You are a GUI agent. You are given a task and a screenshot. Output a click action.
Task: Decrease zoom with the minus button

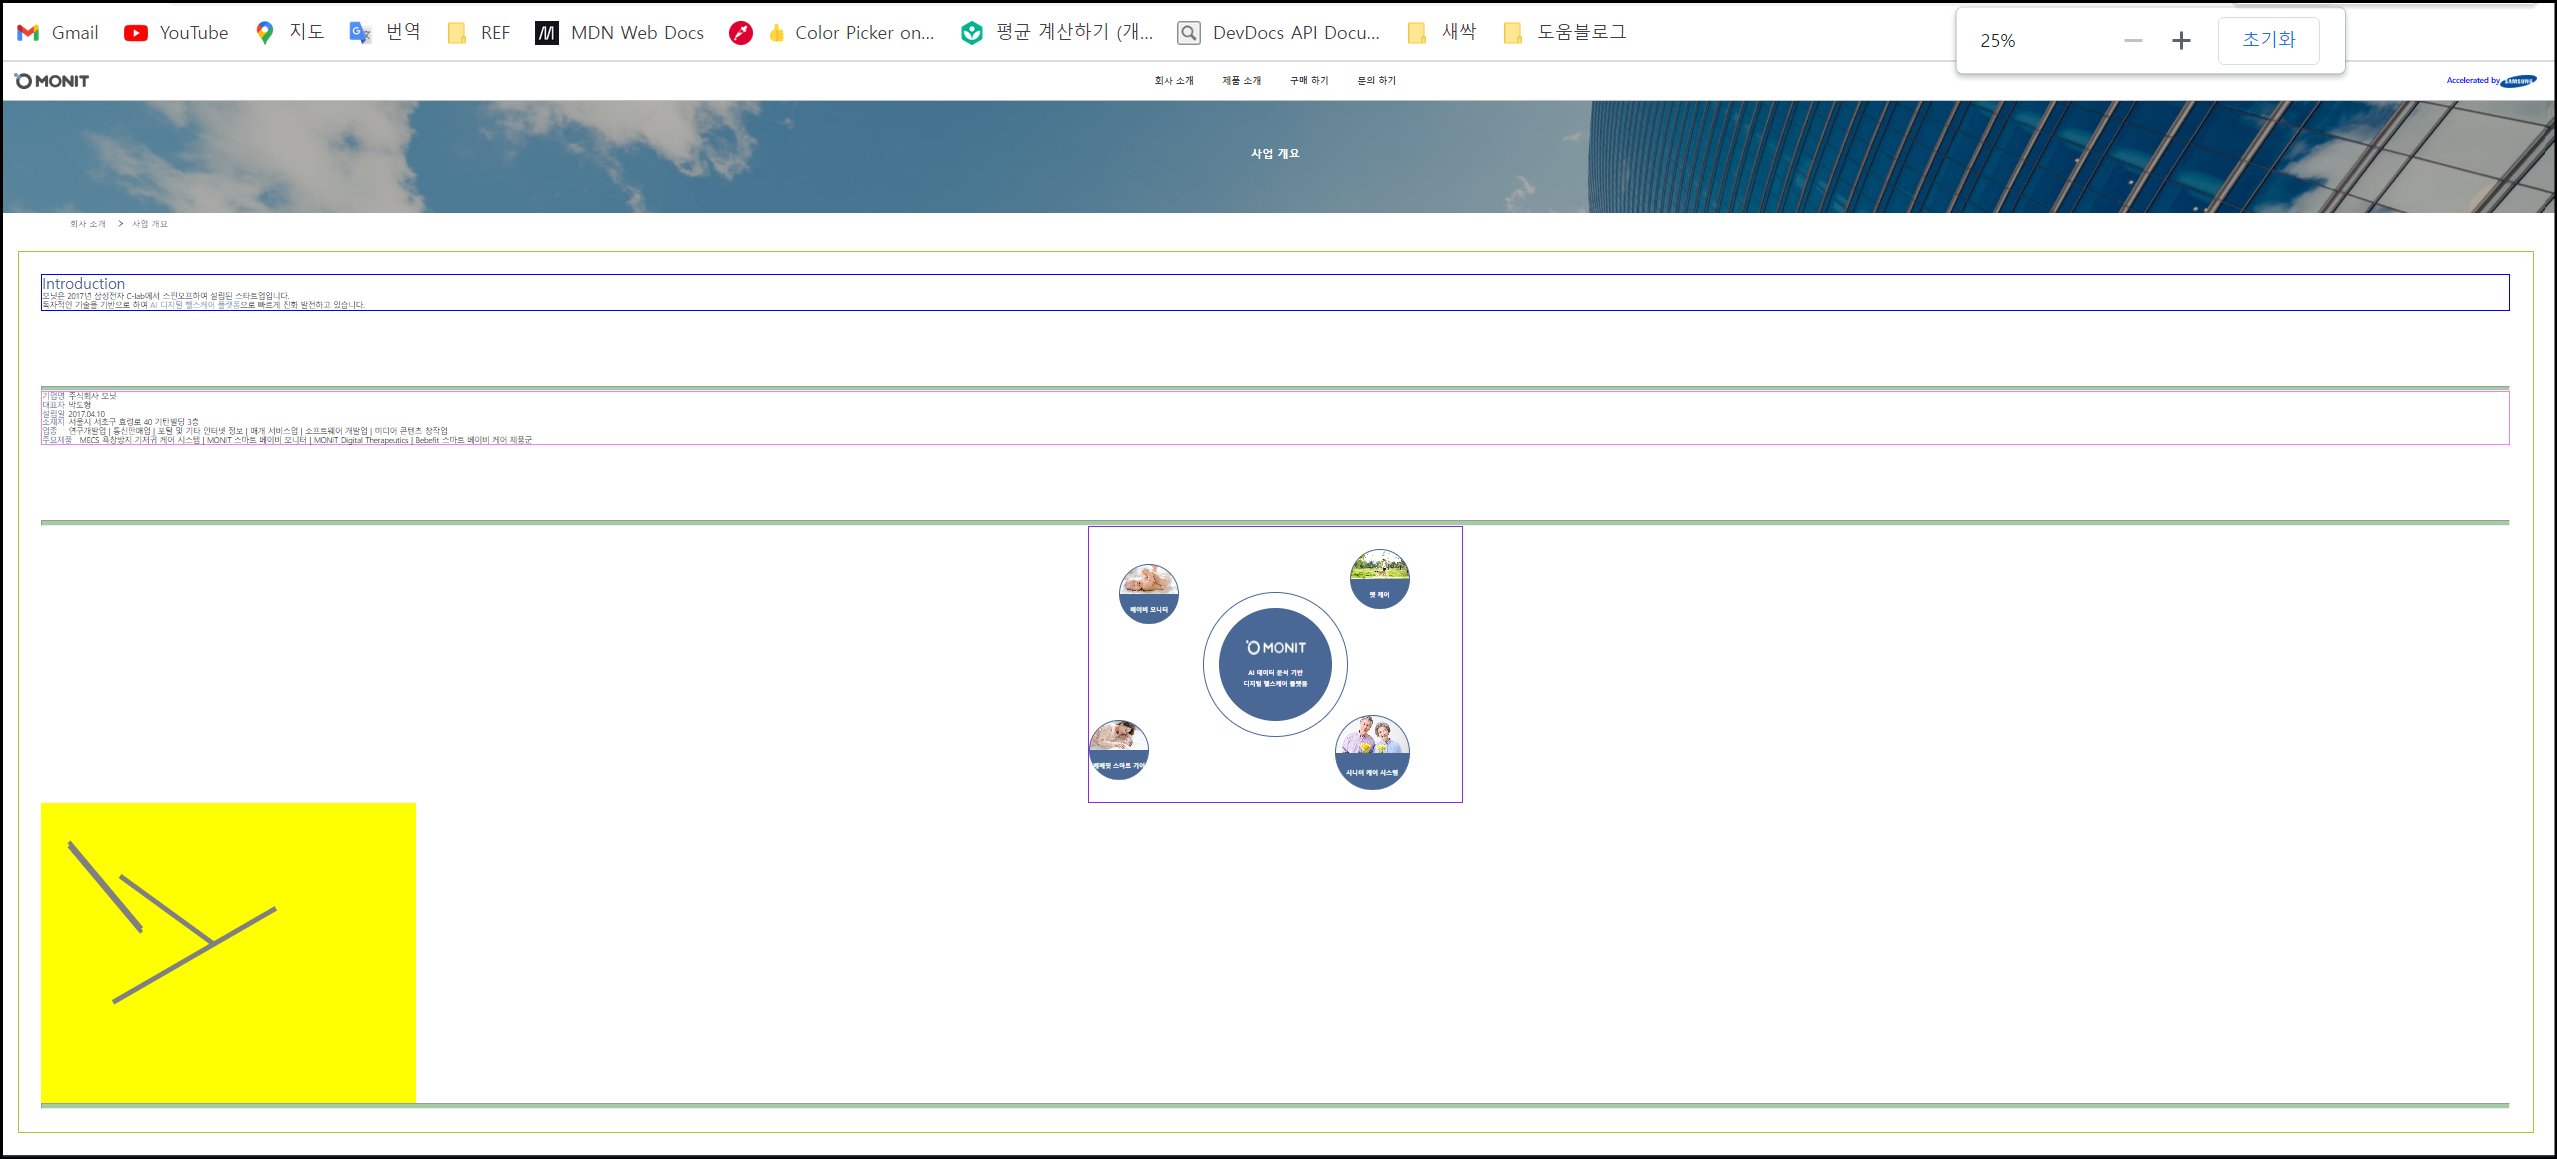(2133, 40)
